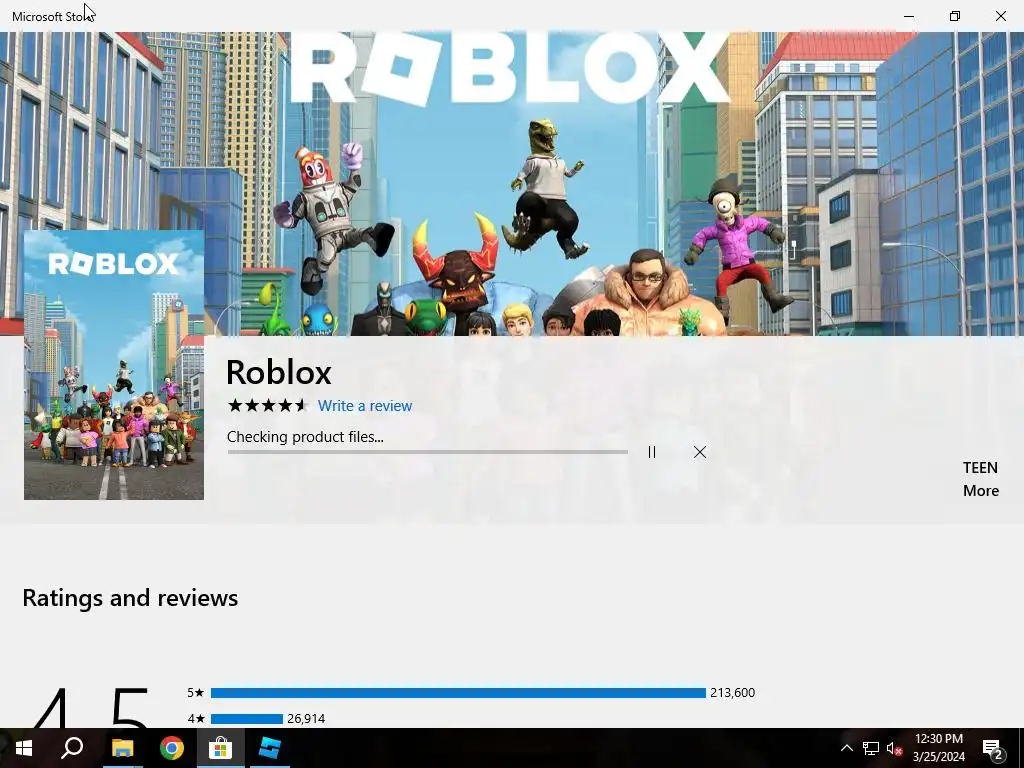This screenshot has width=1024, height=768.
Task: Click the Checking product files status text
Action: (x=305, y=437)
